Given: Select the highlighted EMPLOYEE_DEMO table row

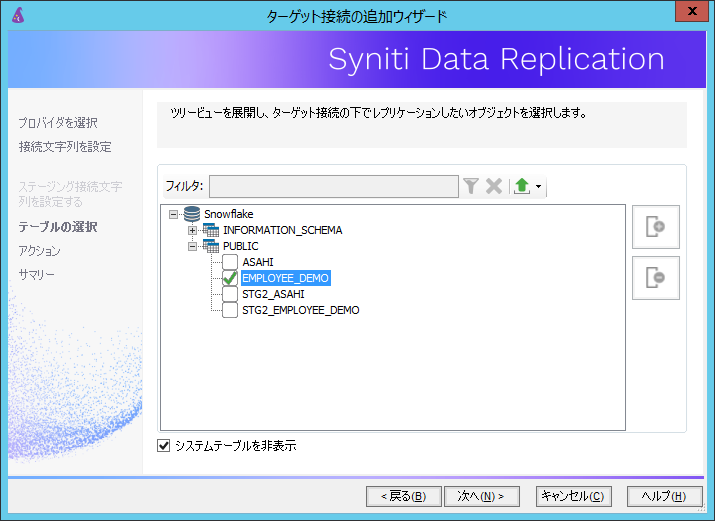Looking at the screenshot, I should 285,278.
